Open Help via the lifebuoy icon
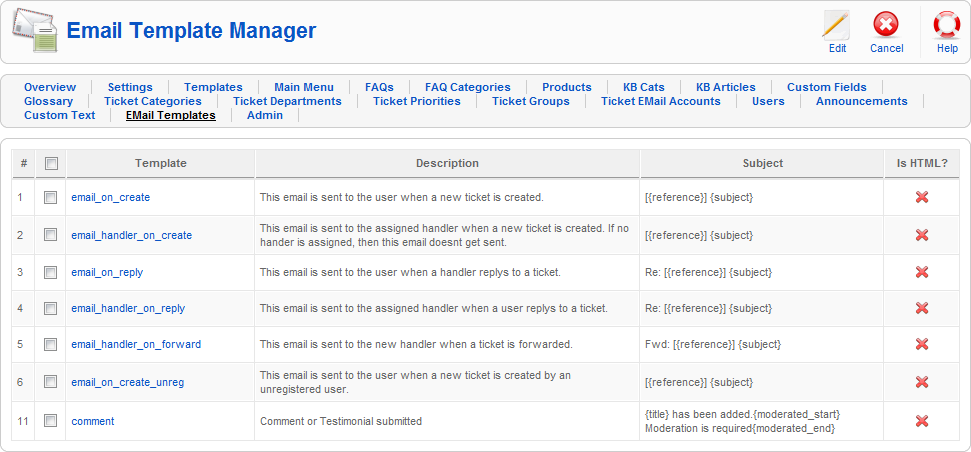The height and width of the screenshot is (452, 971). 946,26
